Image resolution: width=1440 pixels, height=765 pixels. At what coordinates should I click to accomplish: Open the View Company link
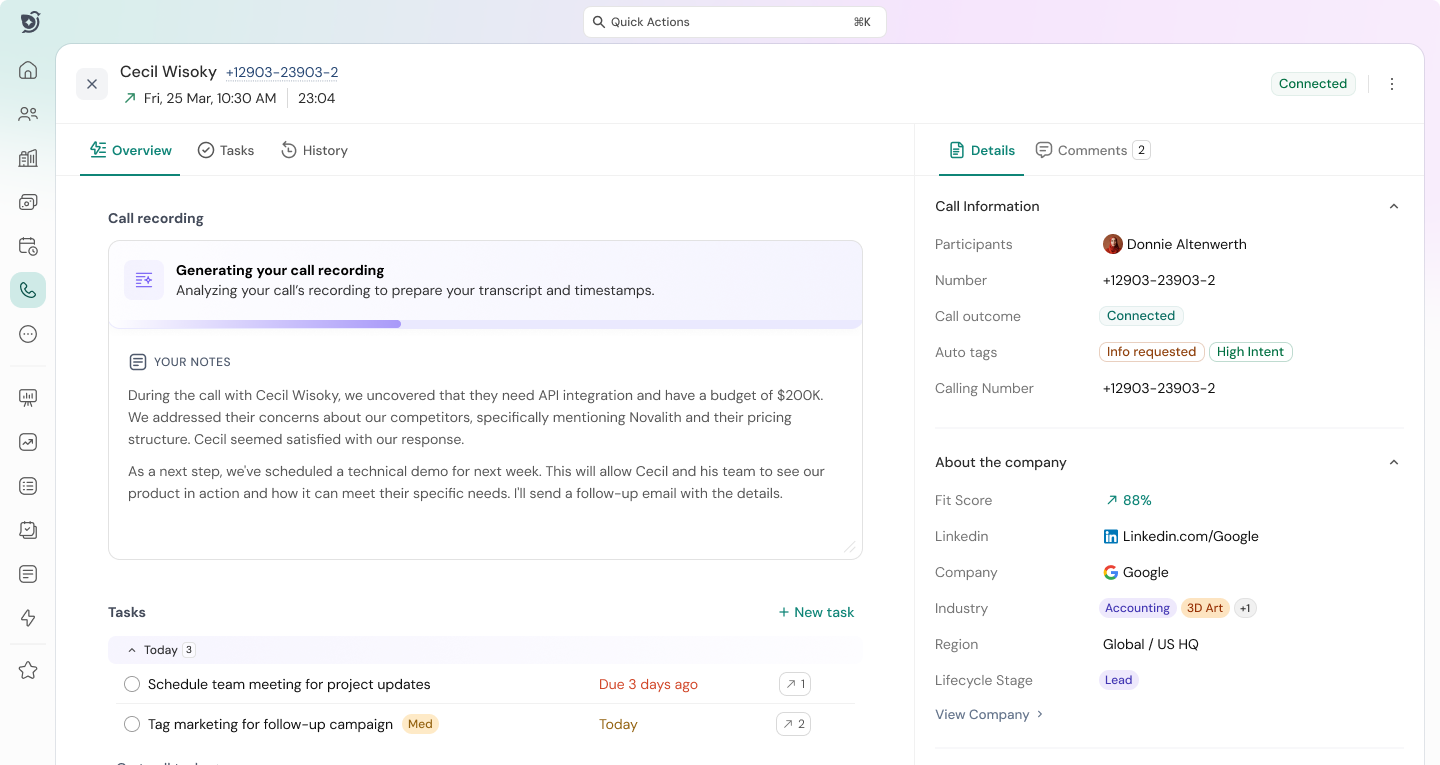[x=990, y=714]
